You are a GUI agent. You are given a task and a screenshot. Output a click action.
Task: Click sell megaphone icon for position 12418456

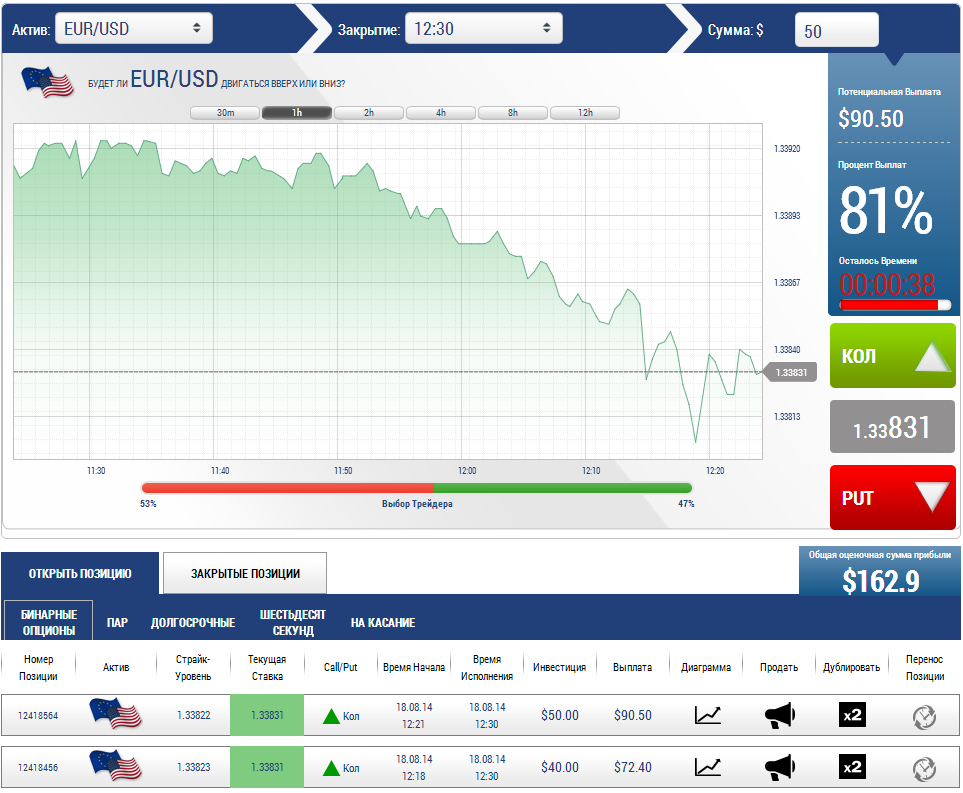coord(779,767)
